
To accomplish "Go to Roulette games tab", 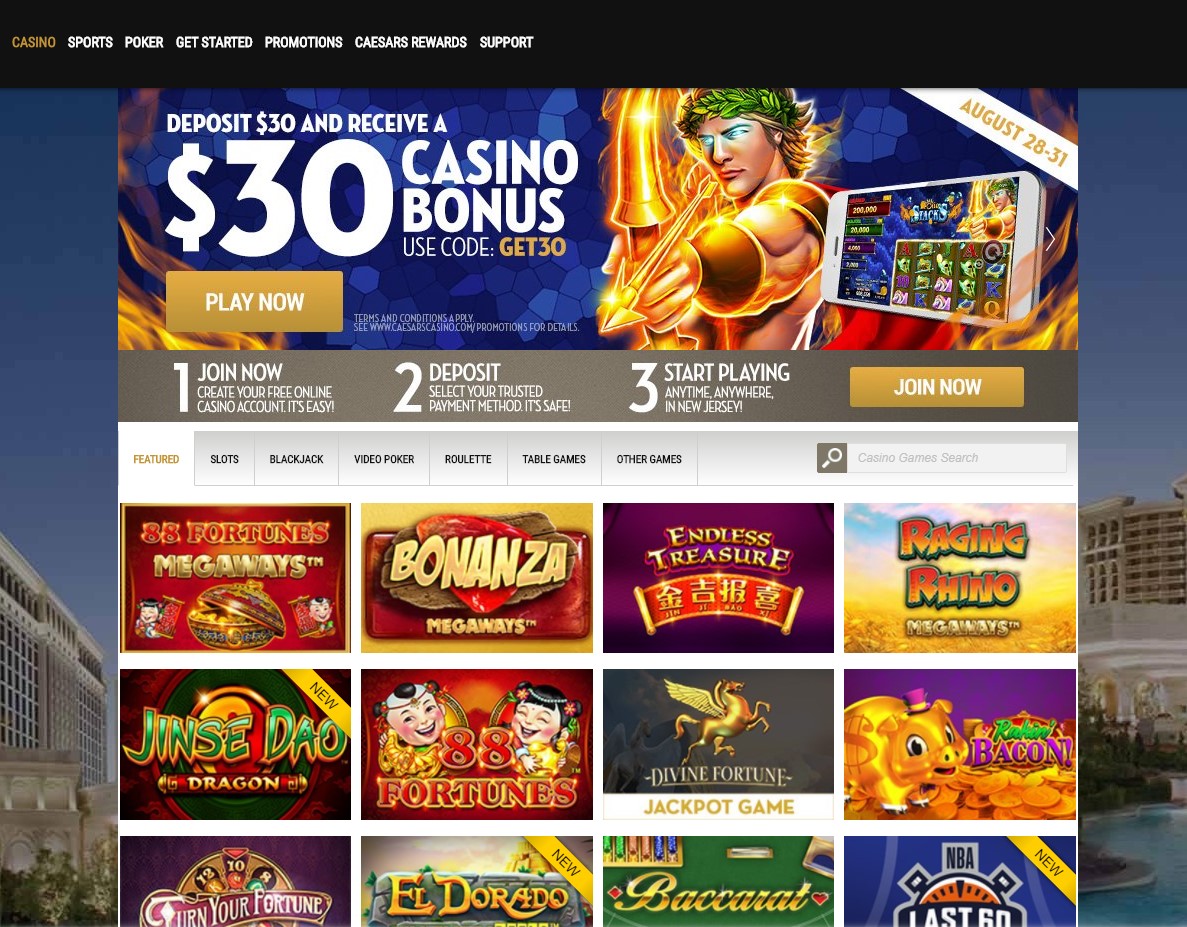I will coord(468,459).
